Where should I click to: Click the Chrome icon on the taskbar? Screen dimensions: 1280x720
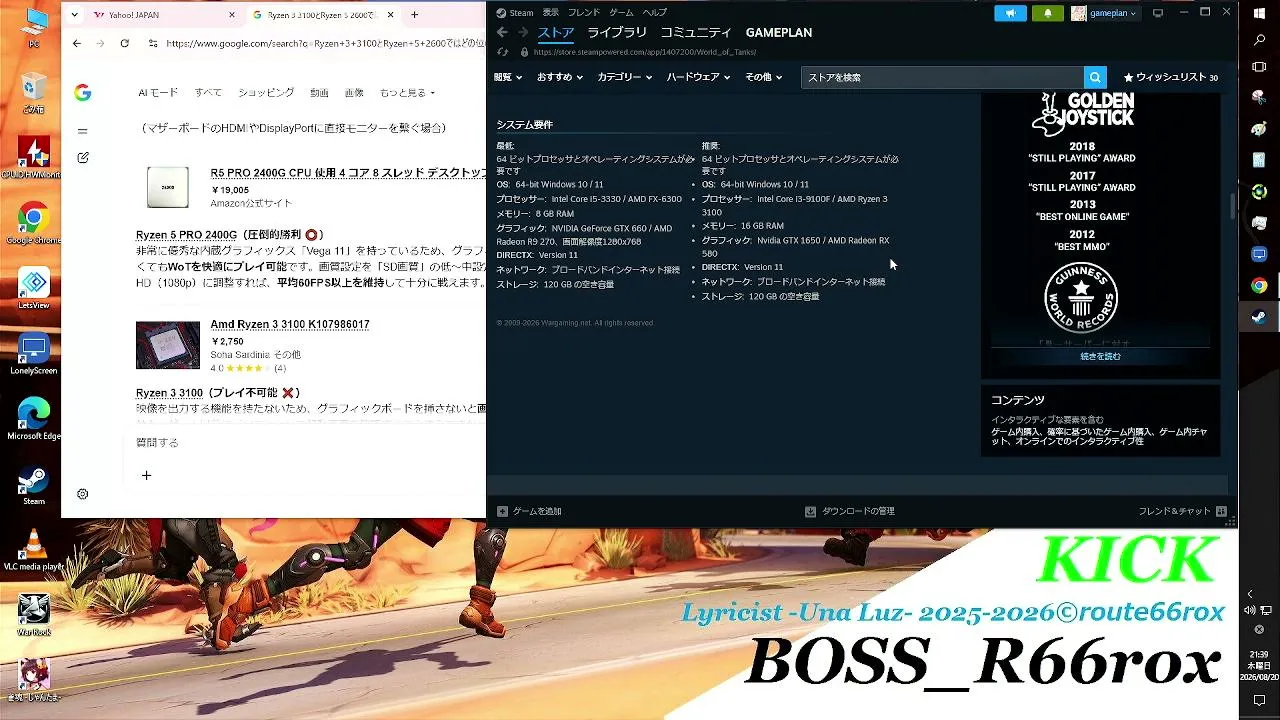pyautogui.click(x=1259, y=286)
